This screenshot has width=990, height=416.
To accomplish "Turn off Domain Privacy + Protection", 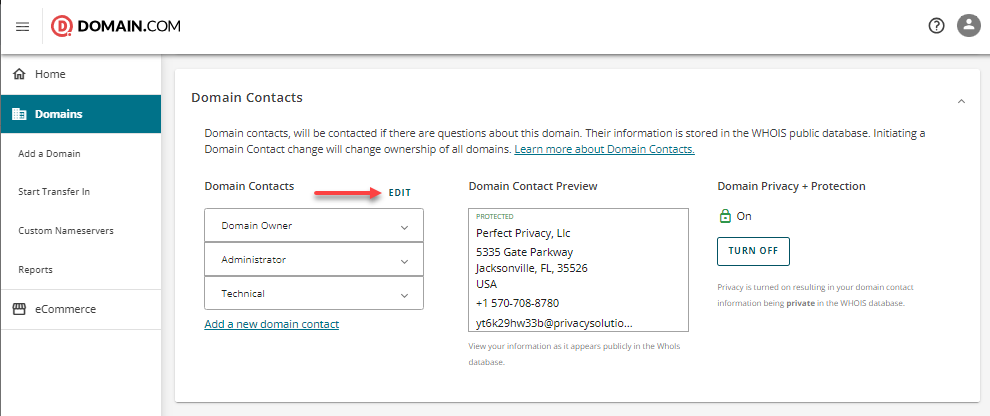I will coord(753,250).
